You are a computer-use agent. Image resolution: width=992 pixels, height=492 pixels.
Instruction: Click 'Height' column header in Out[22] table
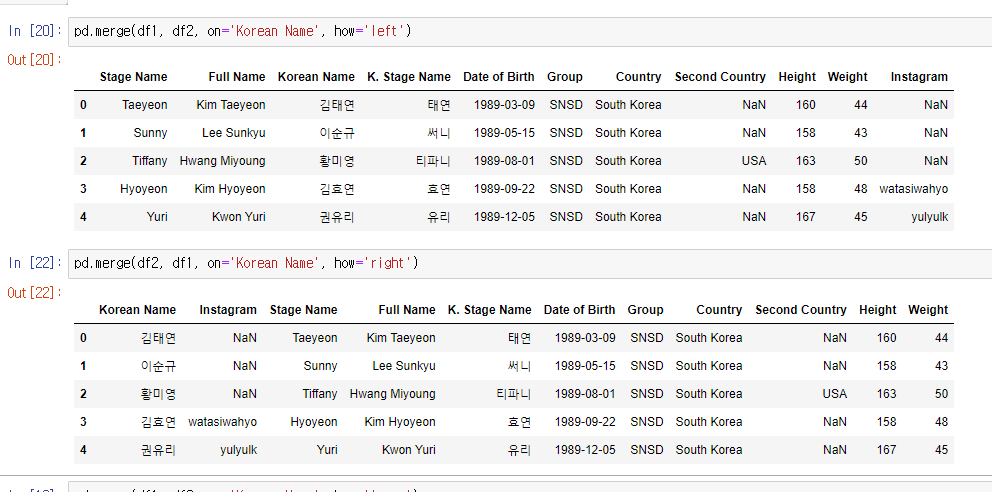tap(877, 310)
